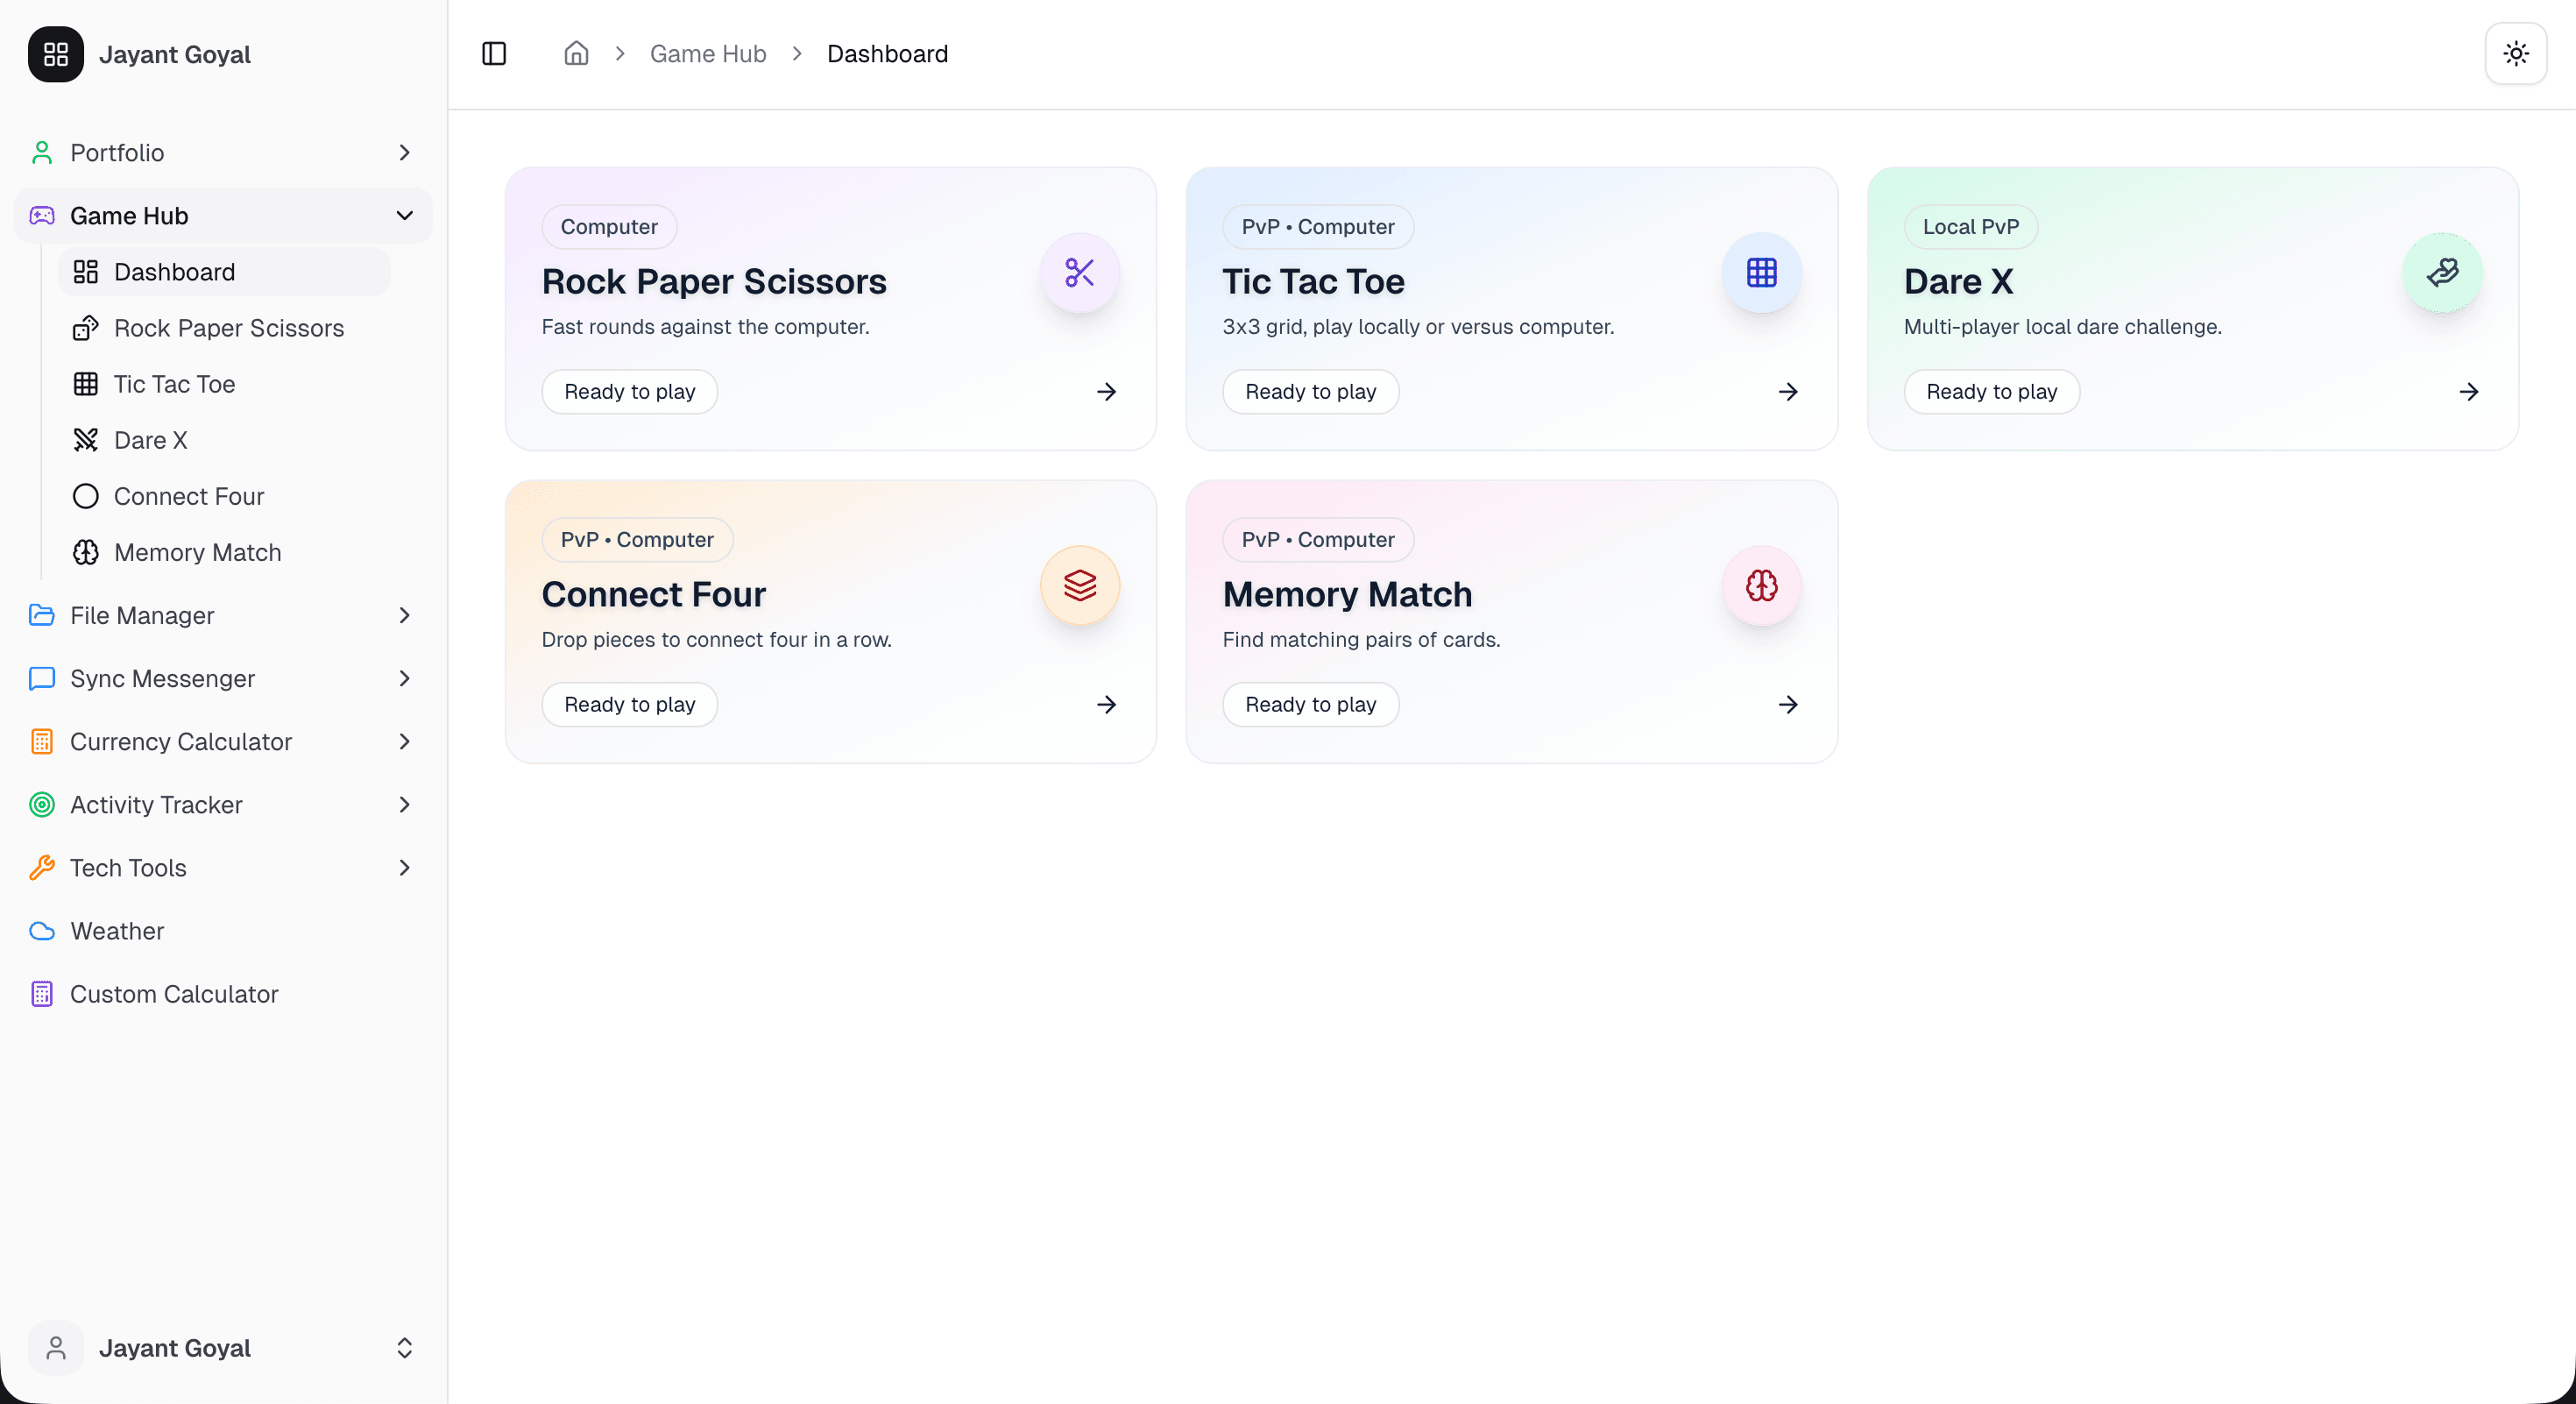2576x1404 pixels.
Task: Click the arrow on Connect Four card
Action: pyautogui.click(x=1106, y=705)
